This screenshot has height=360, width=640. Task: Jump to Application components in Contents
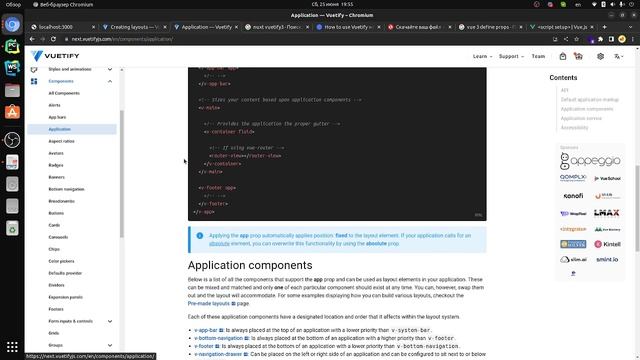[587, 109]
